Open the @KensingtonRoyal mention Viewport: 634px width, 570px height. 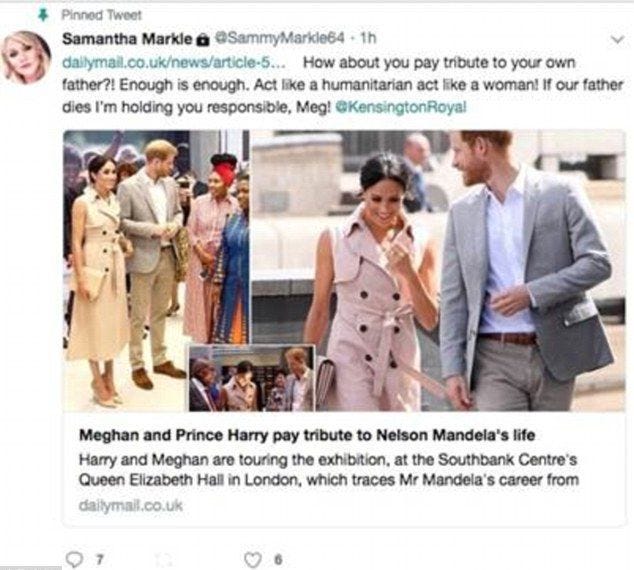coord(401,107)
